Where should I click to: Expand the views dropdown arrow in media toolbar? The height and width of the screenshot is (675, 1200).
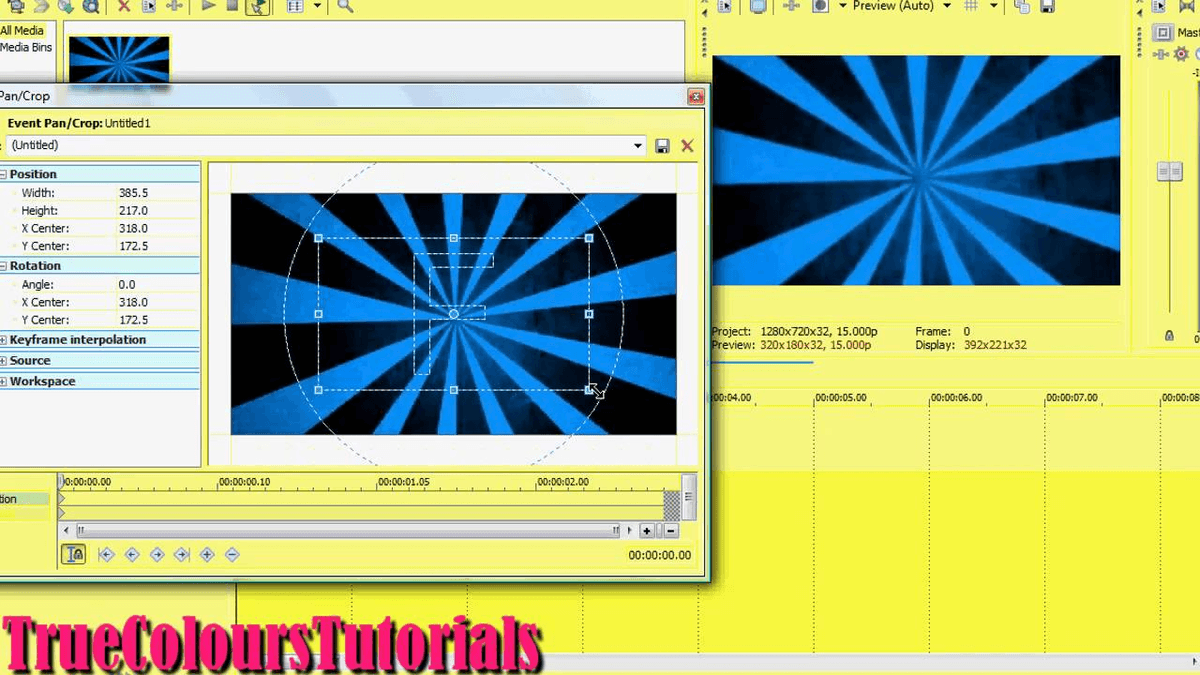tap(317, 6)
